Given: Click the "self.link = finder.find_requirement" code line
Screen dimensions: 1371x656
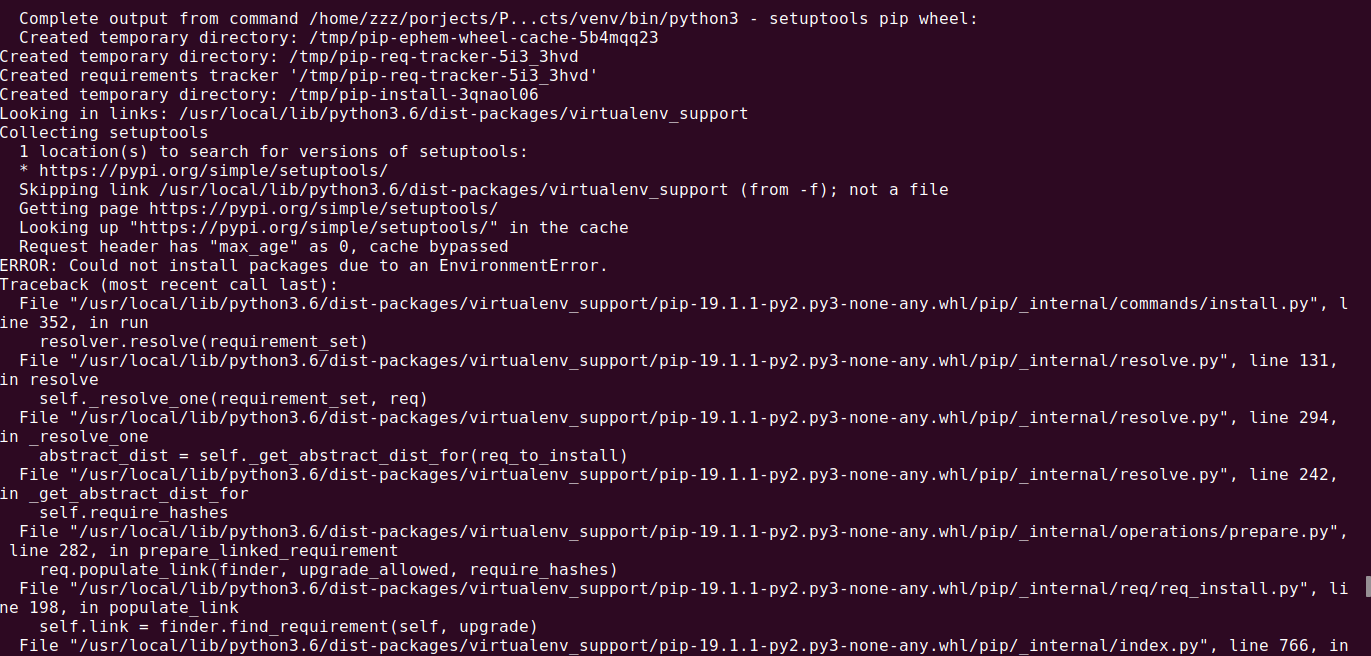Looking at the screenshot, I should coord(288,627).
